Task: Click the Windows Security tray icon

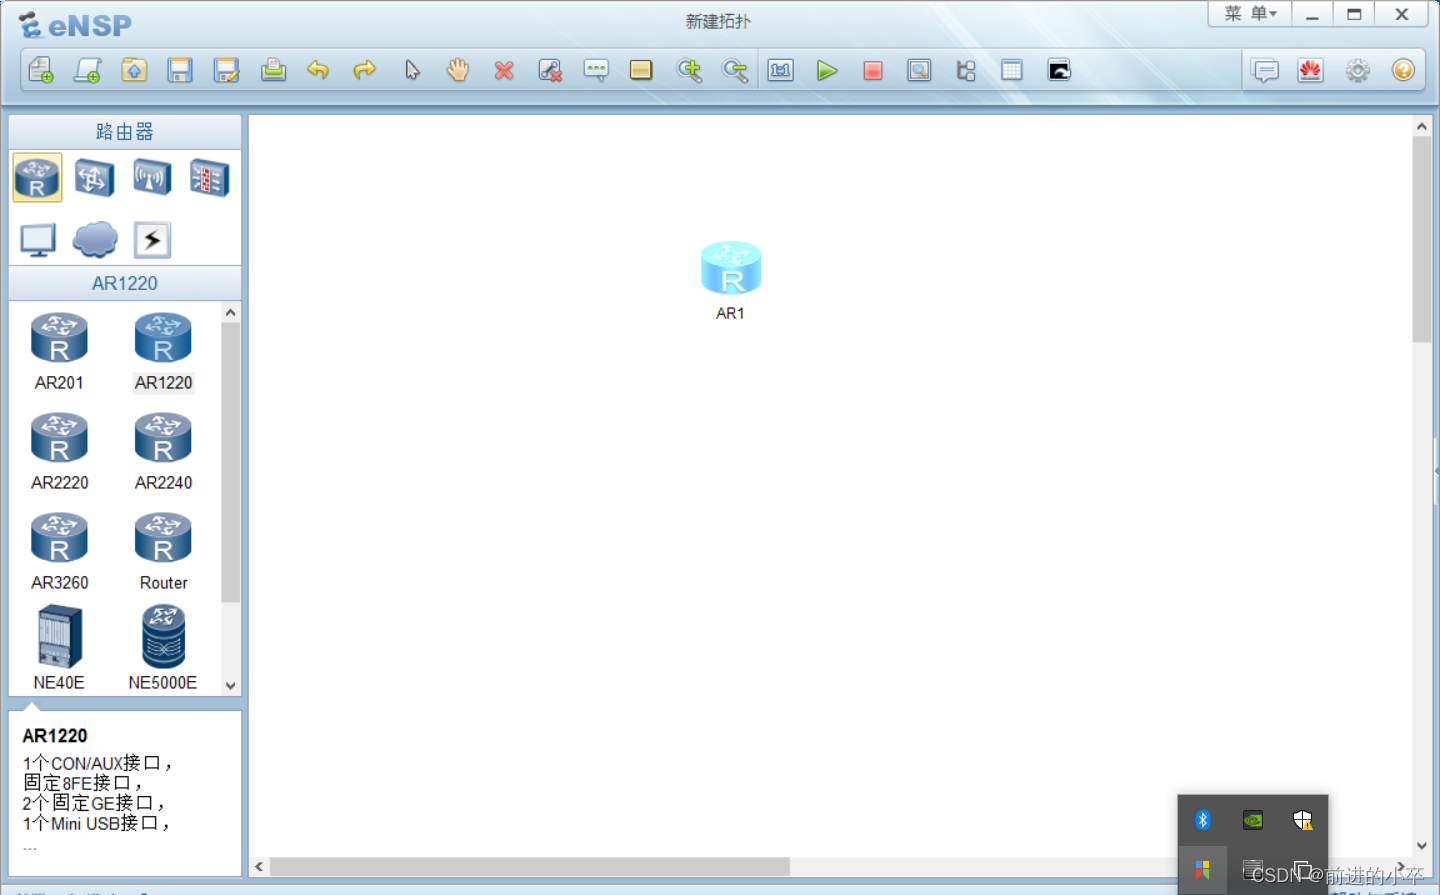Action: coord(1302,820)
